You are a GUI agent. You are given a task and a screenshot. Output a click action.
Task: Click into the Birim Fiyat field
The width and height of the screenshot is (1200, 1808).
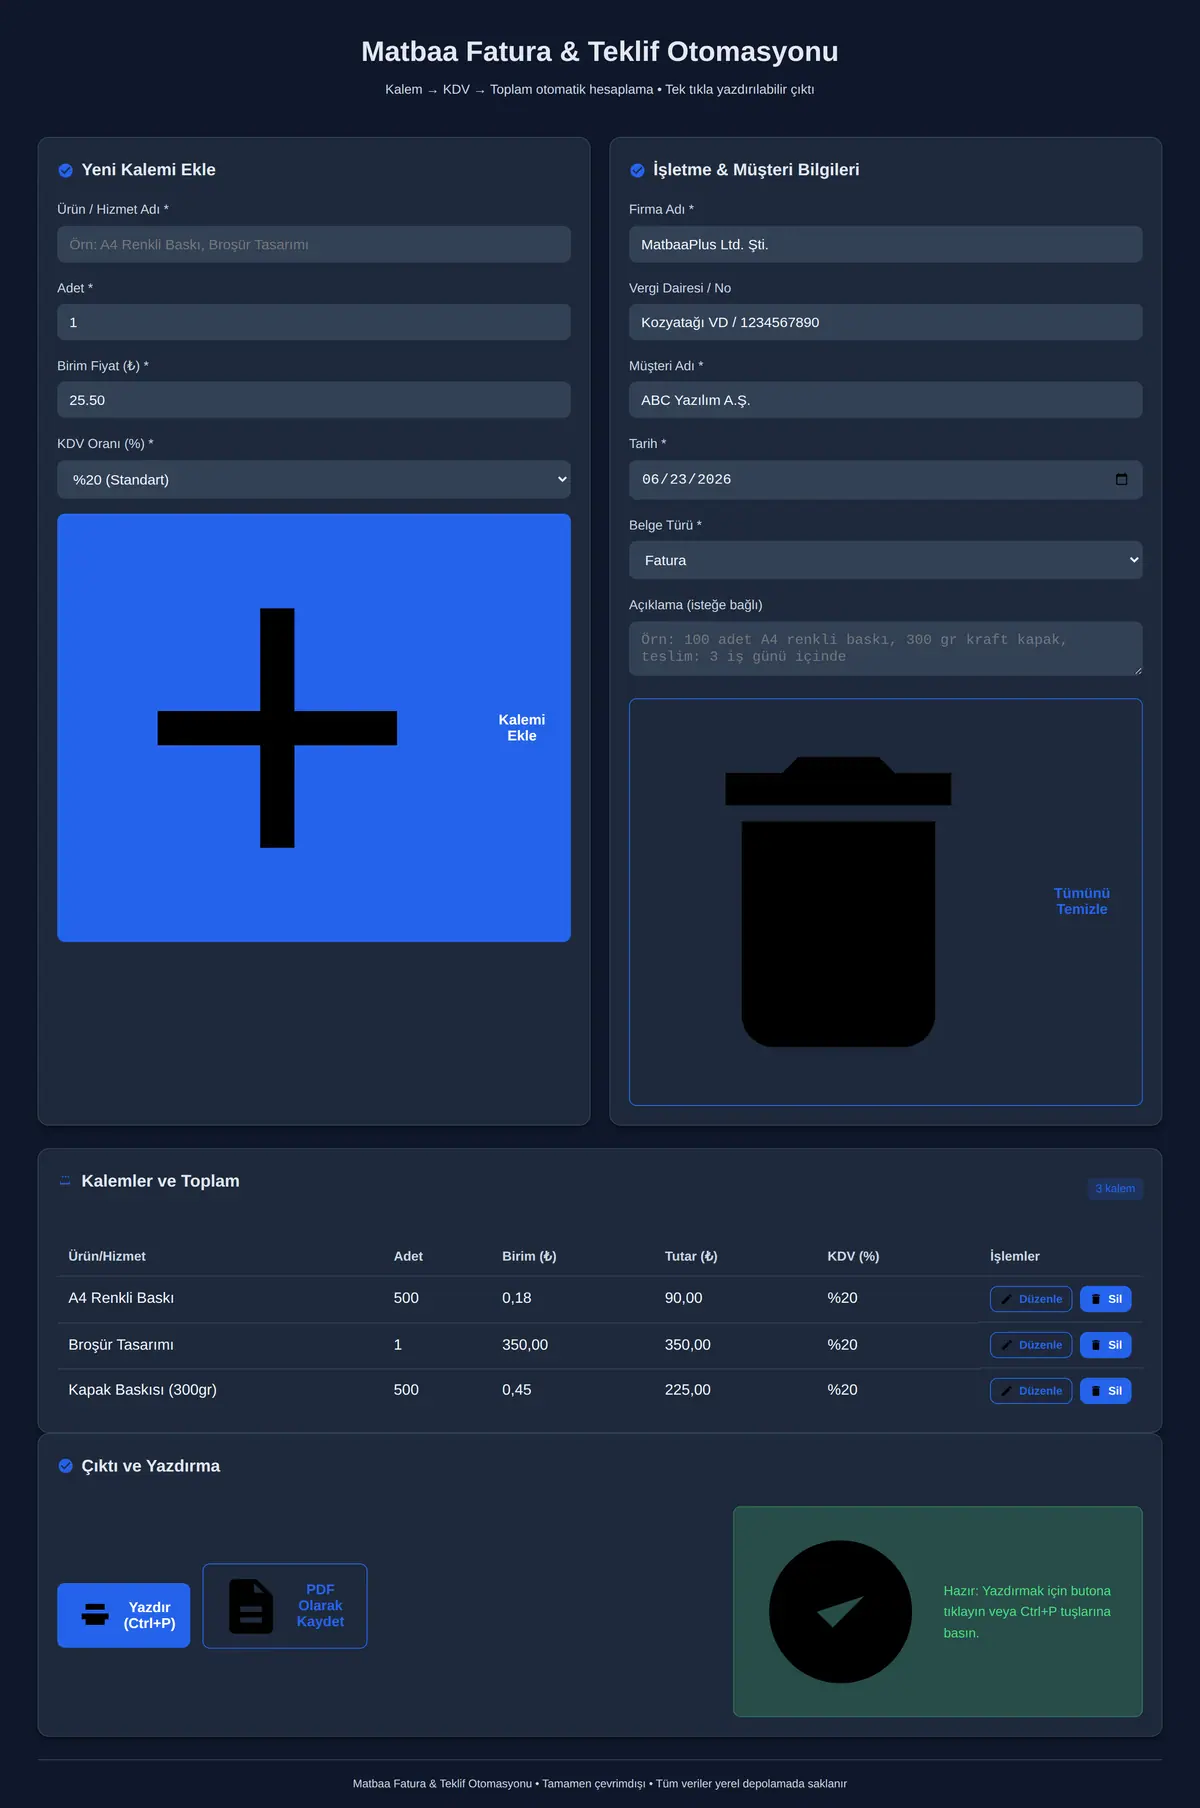click(314, 400)
